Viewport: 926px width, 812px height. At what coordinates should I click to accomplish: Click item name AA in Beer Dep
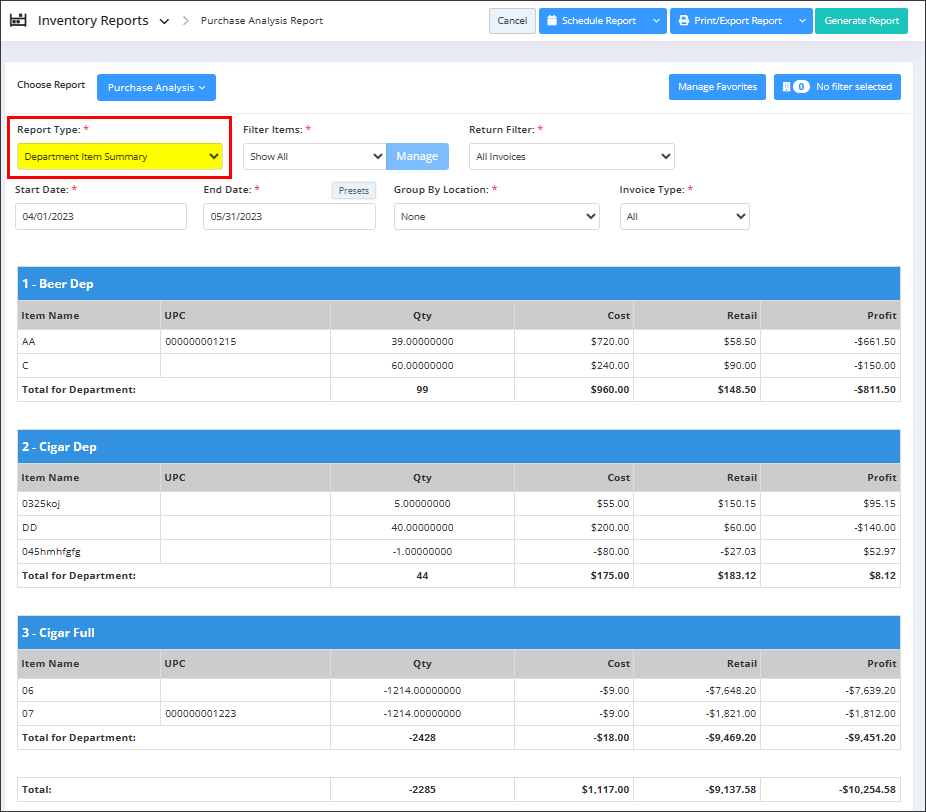point(28,342)
